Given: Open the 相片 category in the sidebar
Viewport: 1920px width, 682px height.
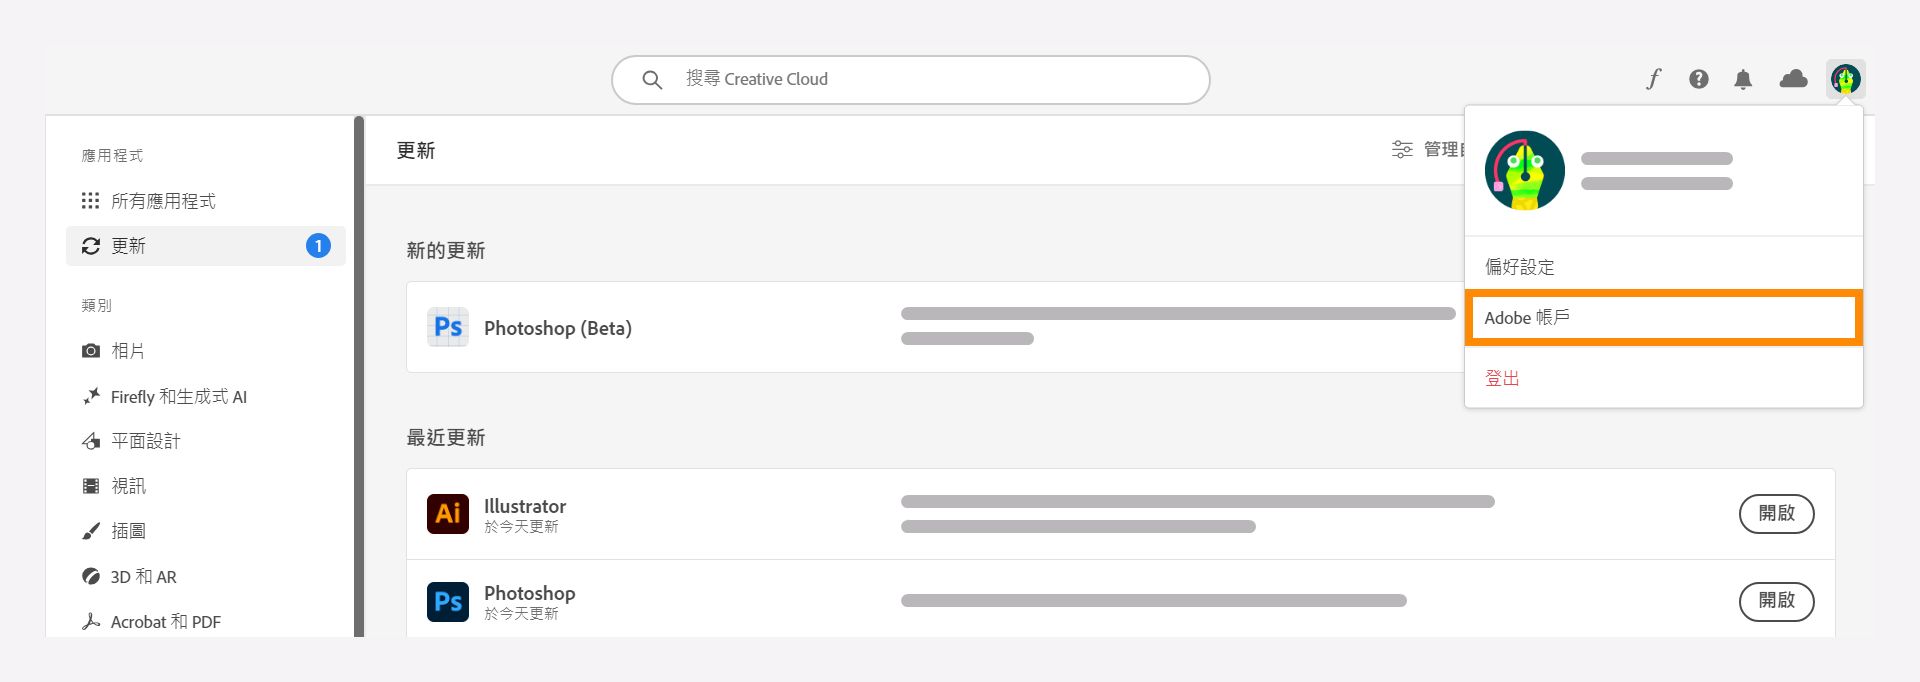Looking at the screenshot, I should (128, 350).
